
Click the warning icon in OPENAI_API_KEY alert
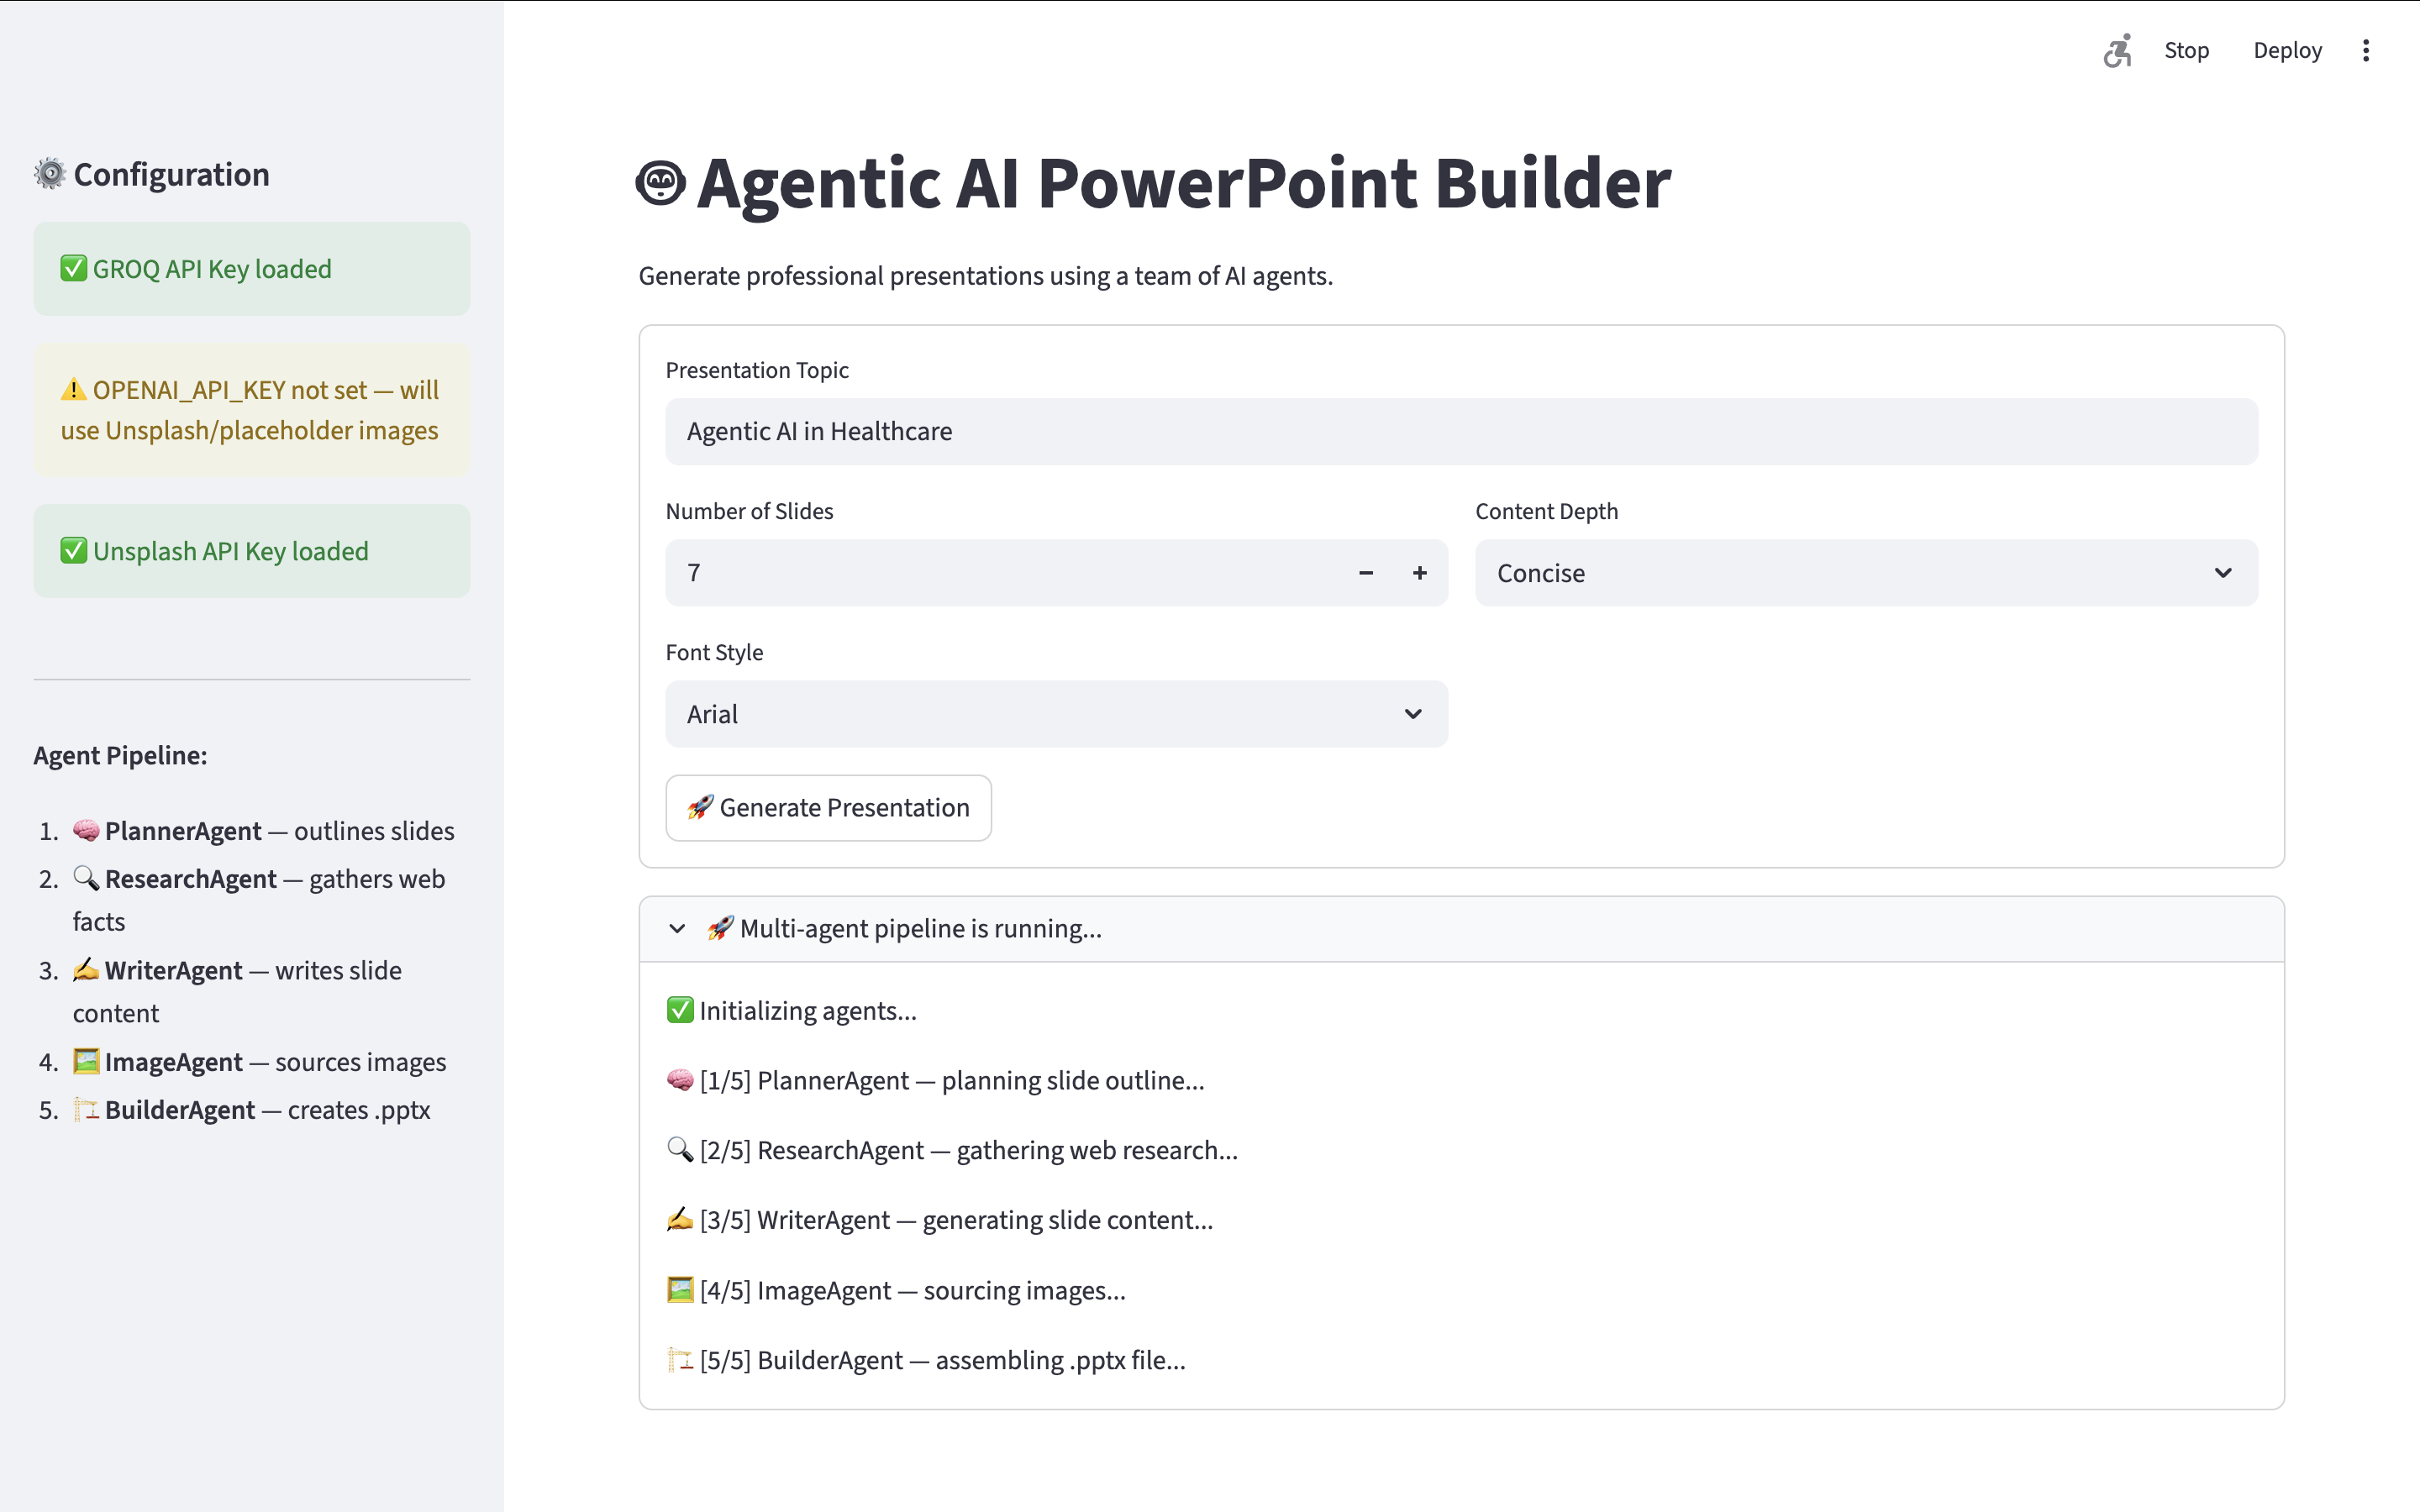tap(73, 390)
